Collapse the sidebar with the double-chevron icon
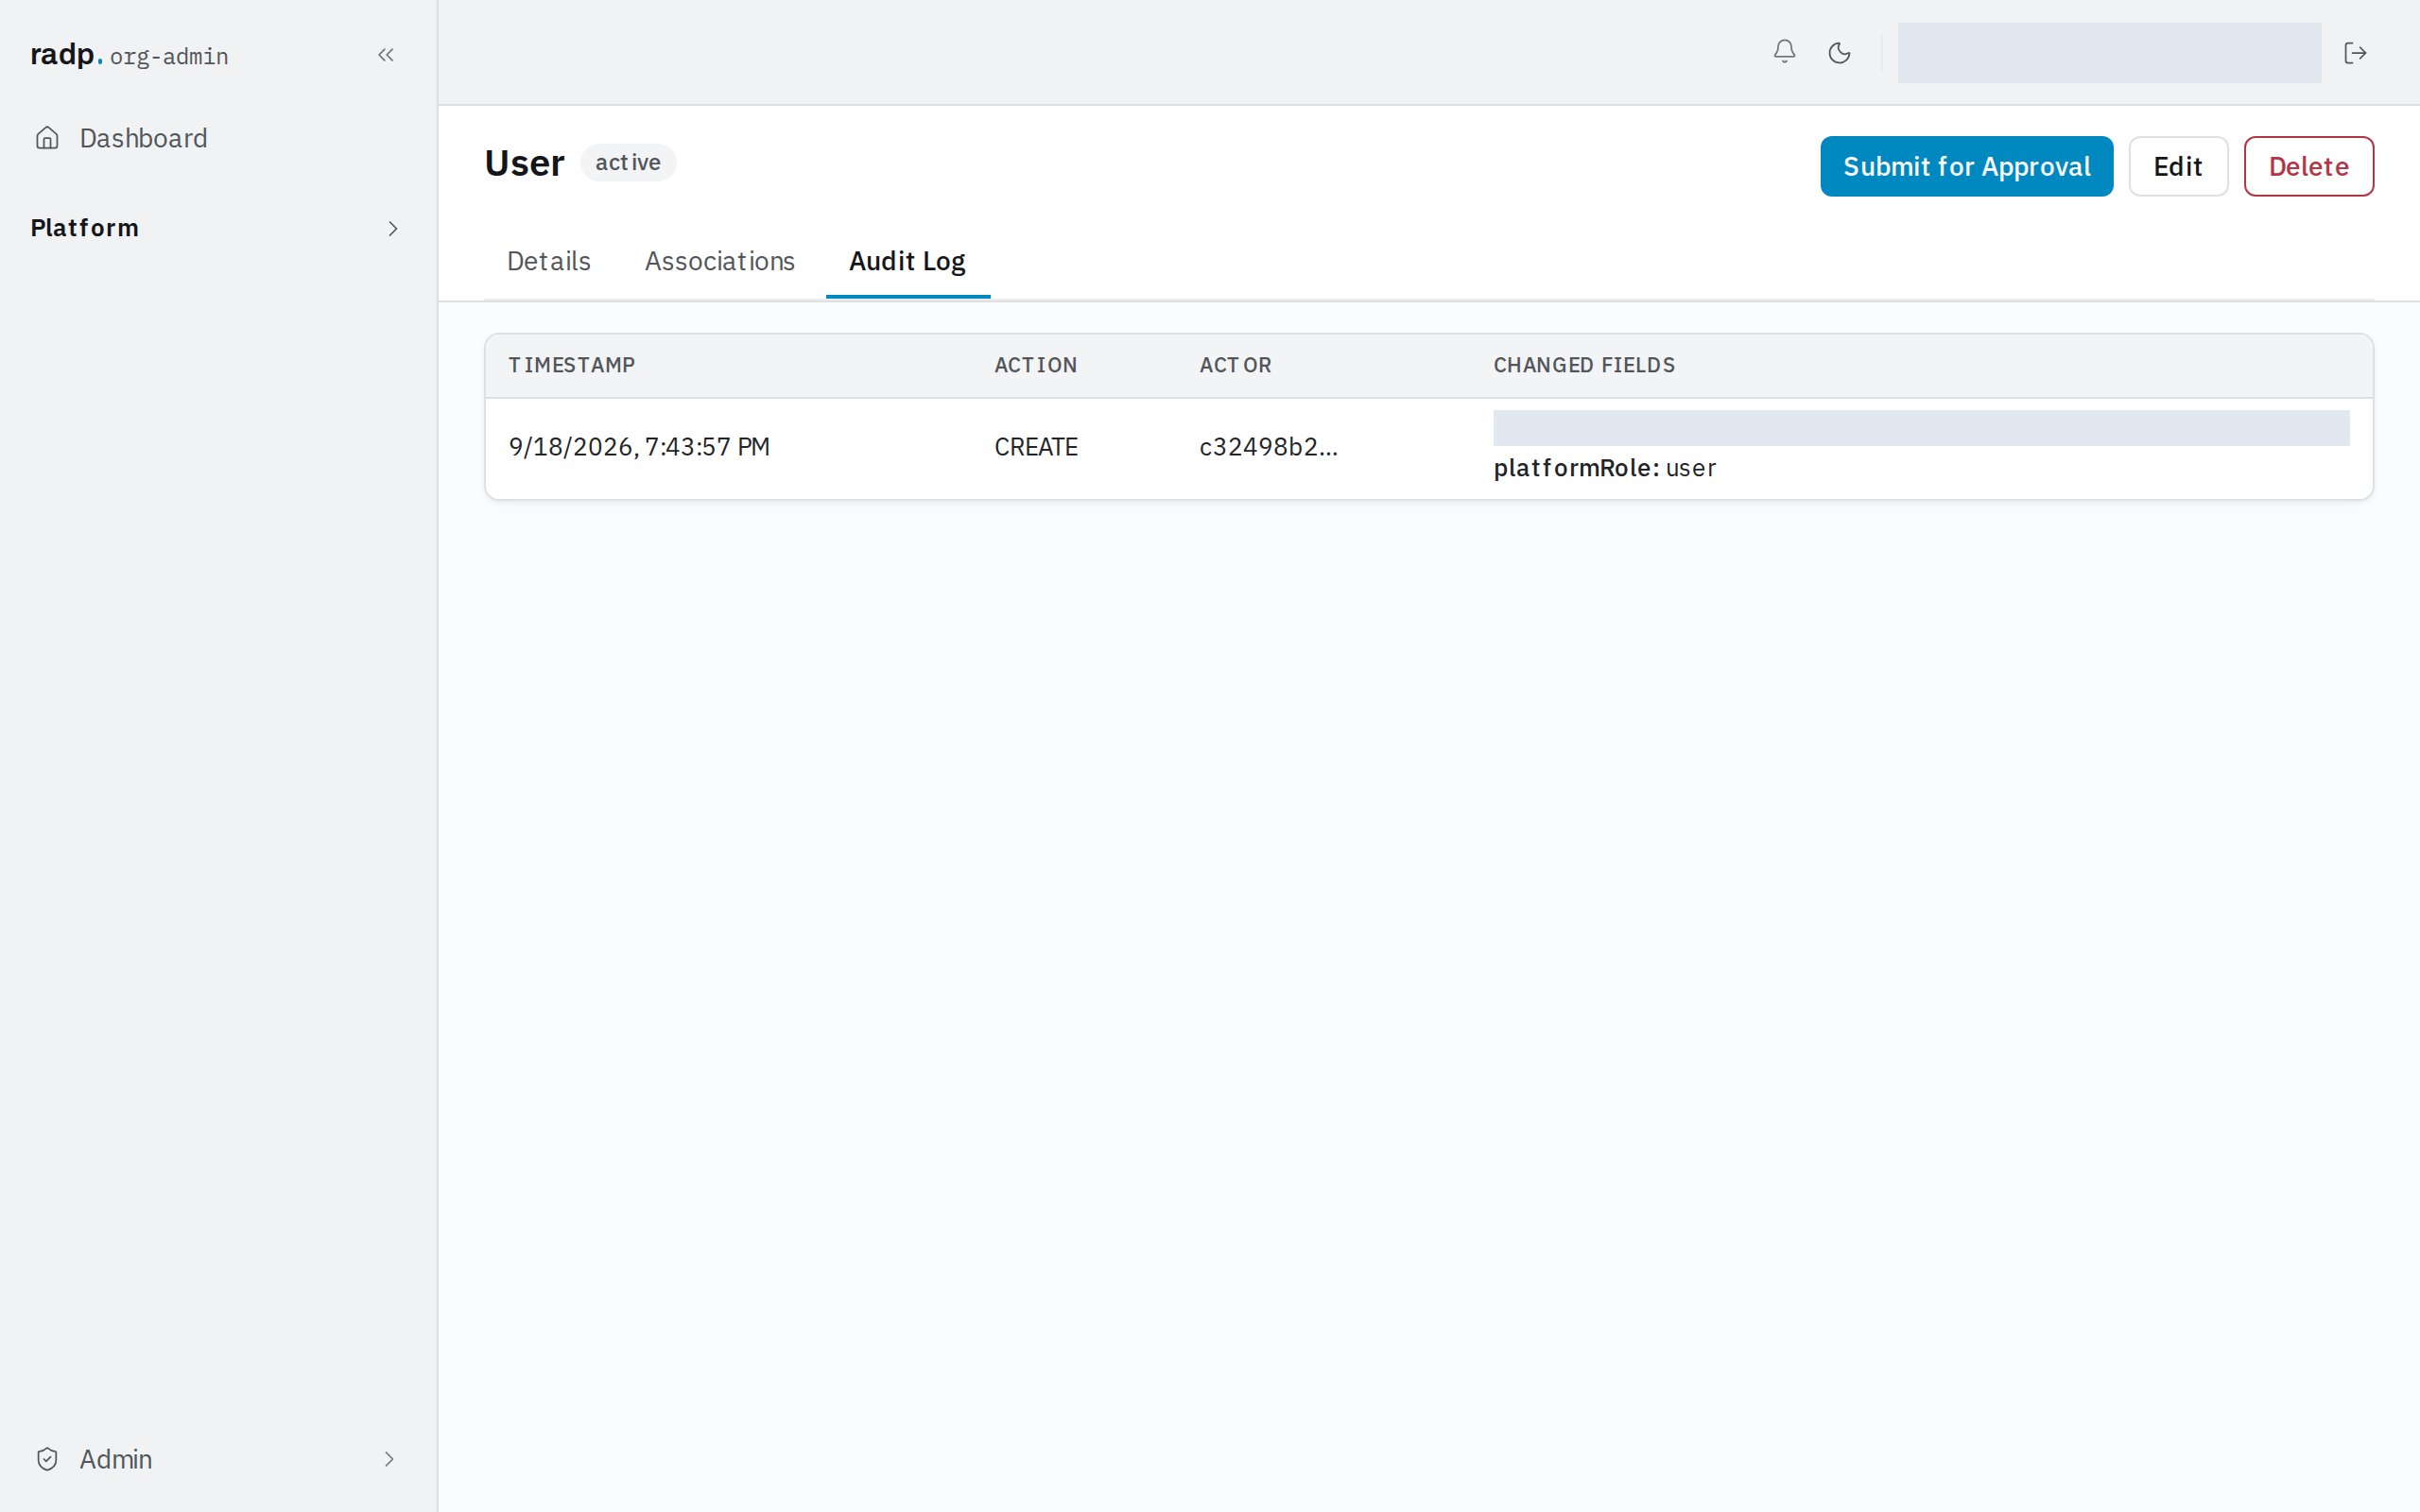Screen dimensions: 2420x1512 point(386,55)
